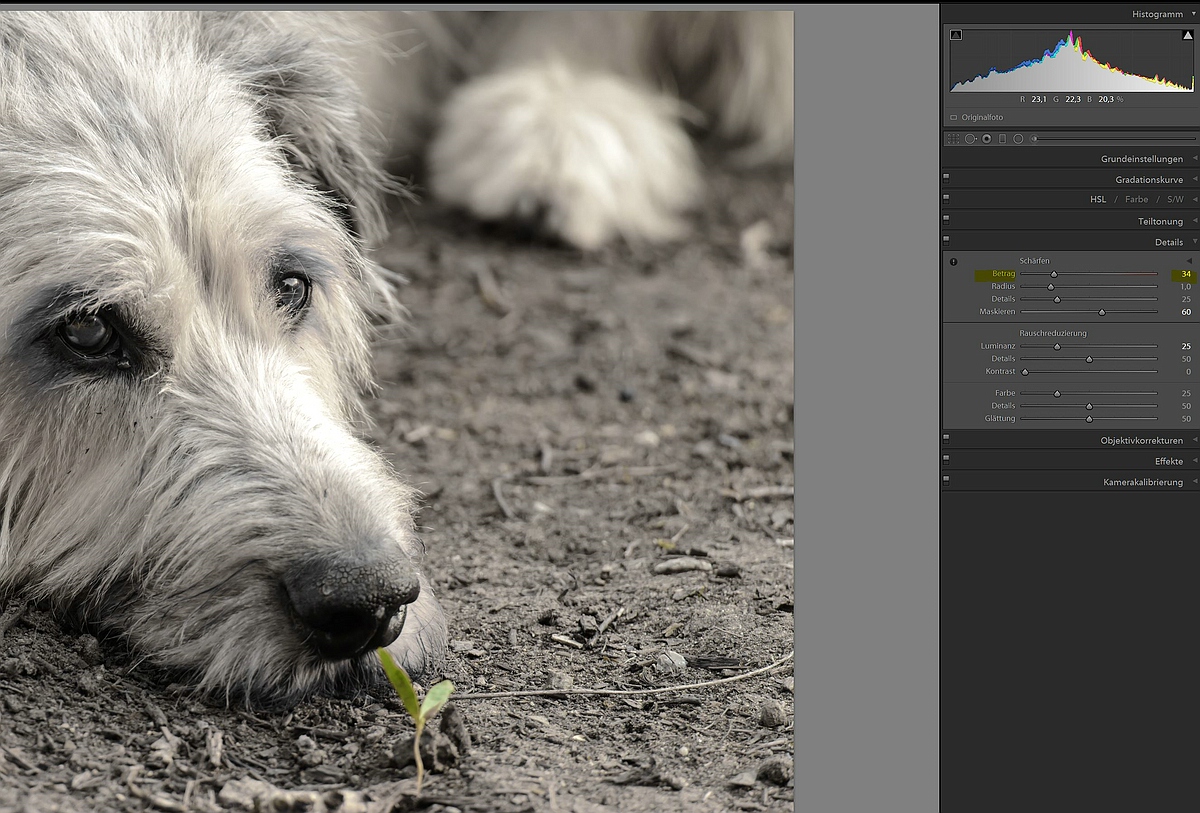Click the Glättung label

(999, 419)
